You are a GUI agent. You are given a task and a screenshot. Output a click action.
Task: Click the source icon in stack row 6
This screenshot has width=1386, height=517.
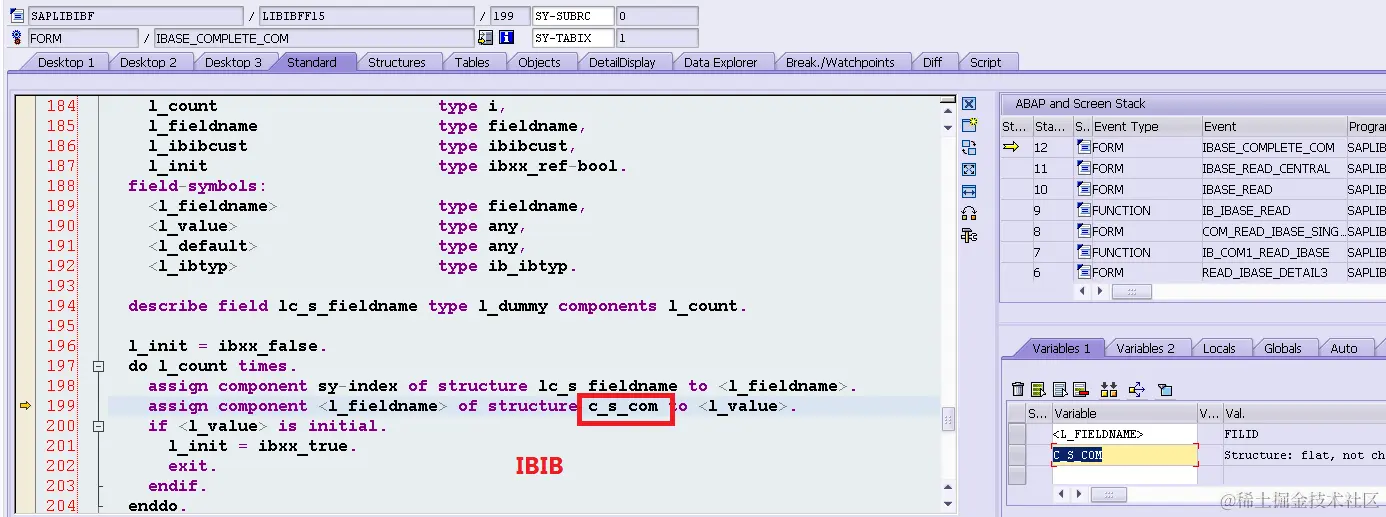1083,272
